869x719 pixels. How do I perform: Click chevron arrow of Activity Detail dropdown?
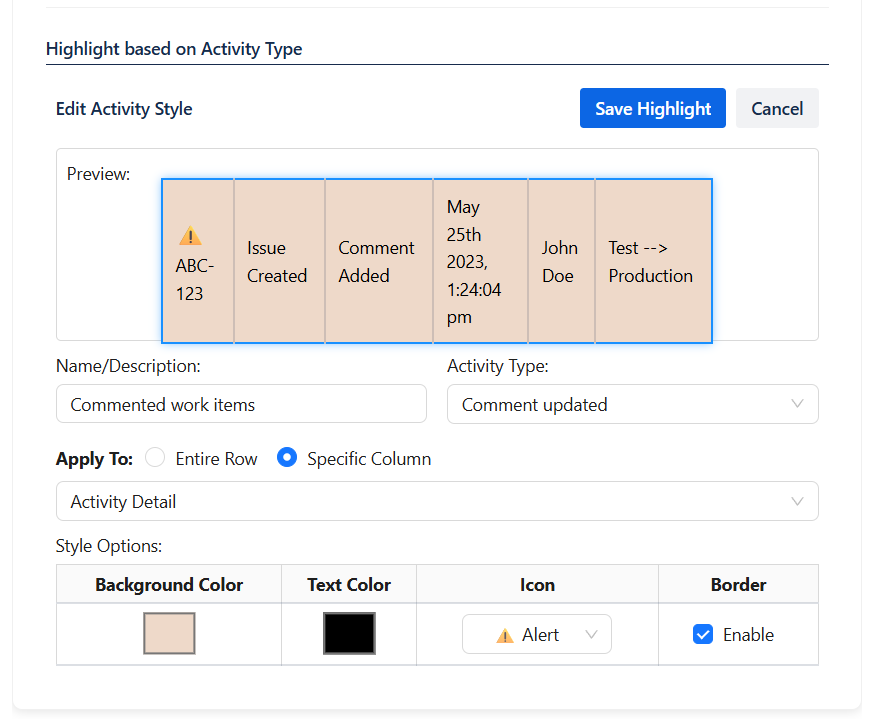(797, 501)
